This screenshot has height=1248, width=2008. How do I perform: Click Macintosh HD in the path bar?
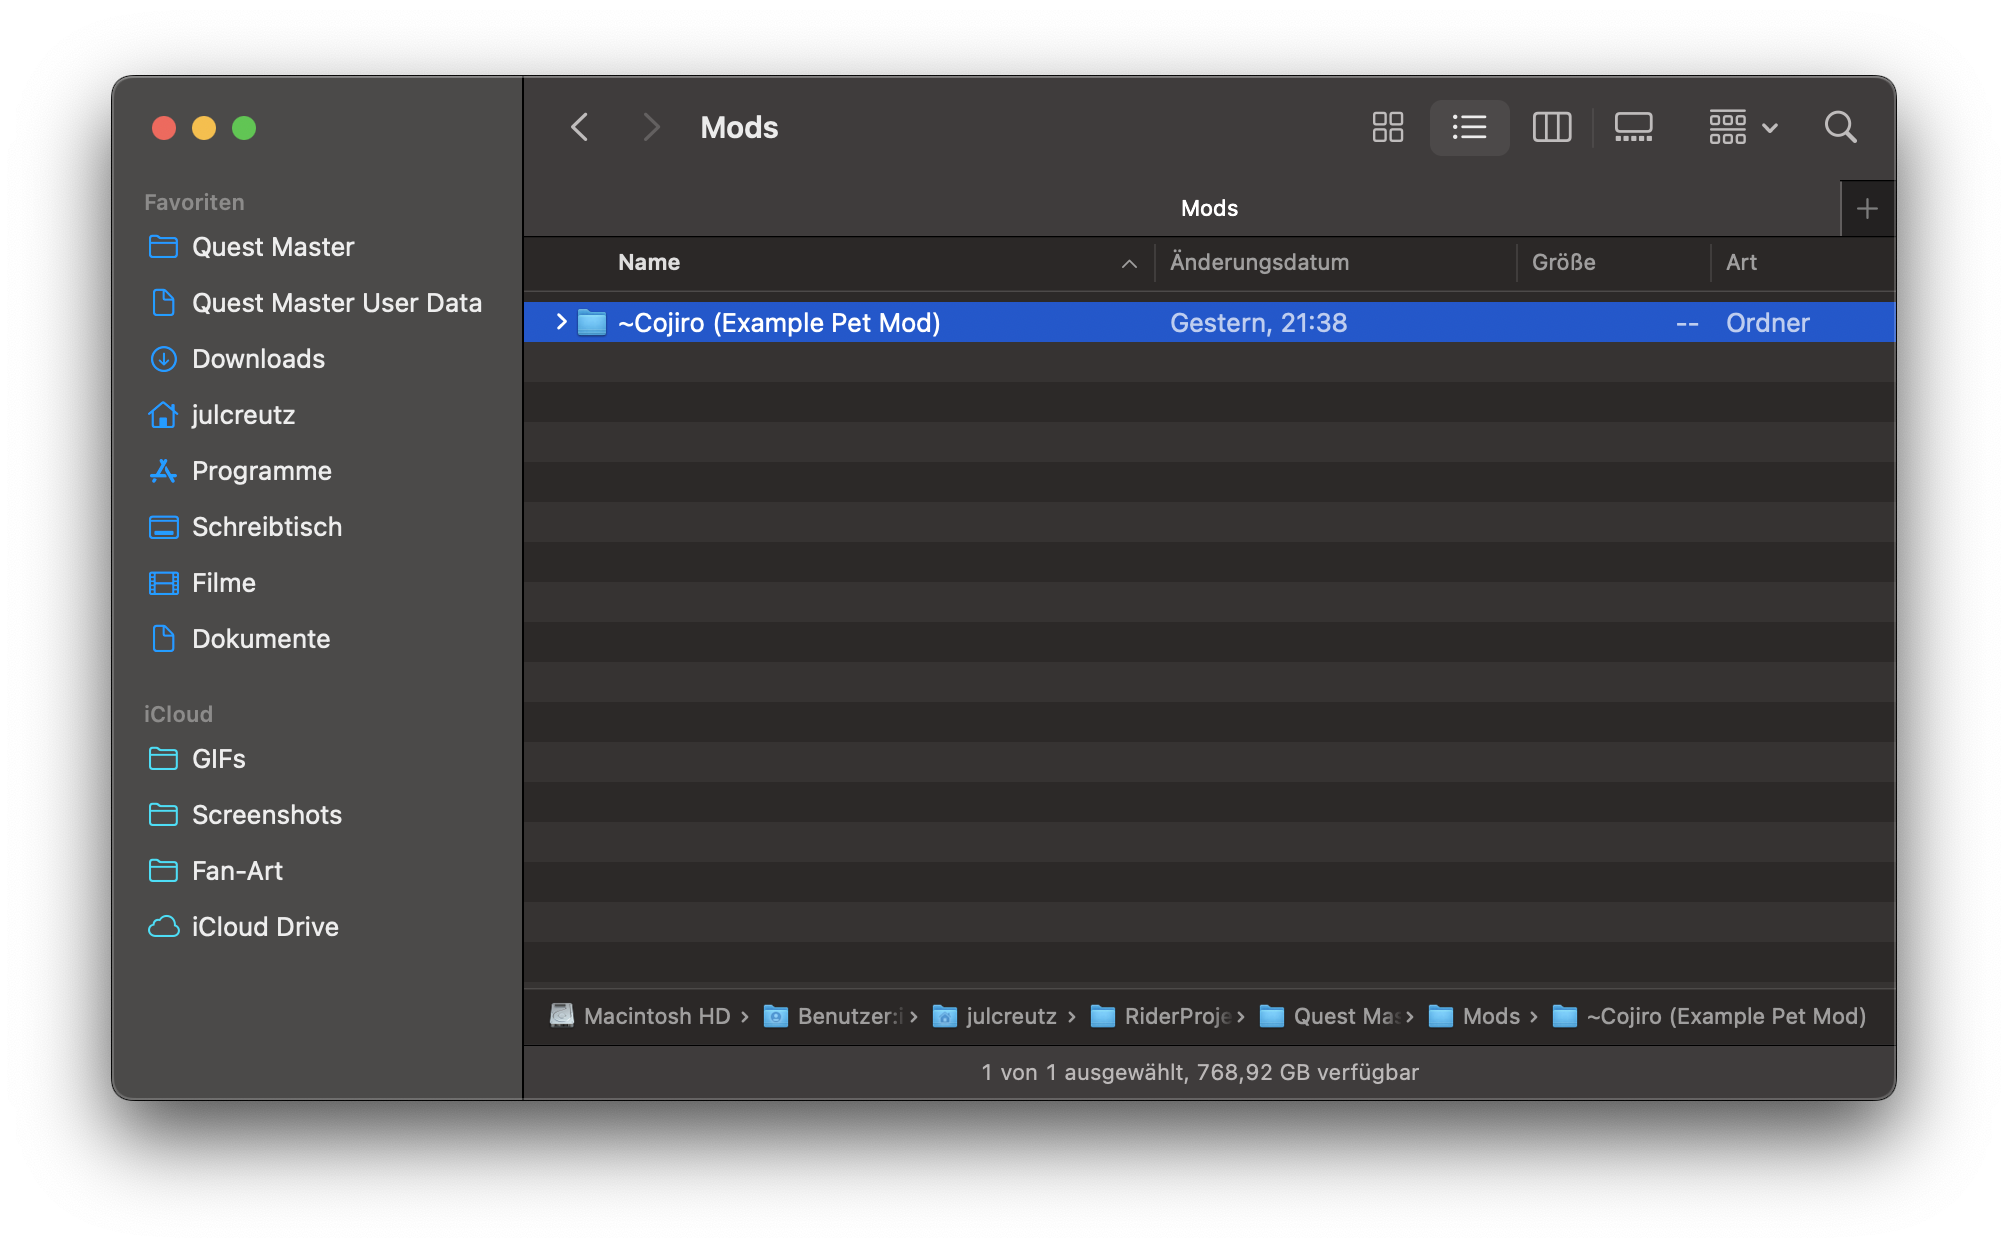pos(641,1016)
